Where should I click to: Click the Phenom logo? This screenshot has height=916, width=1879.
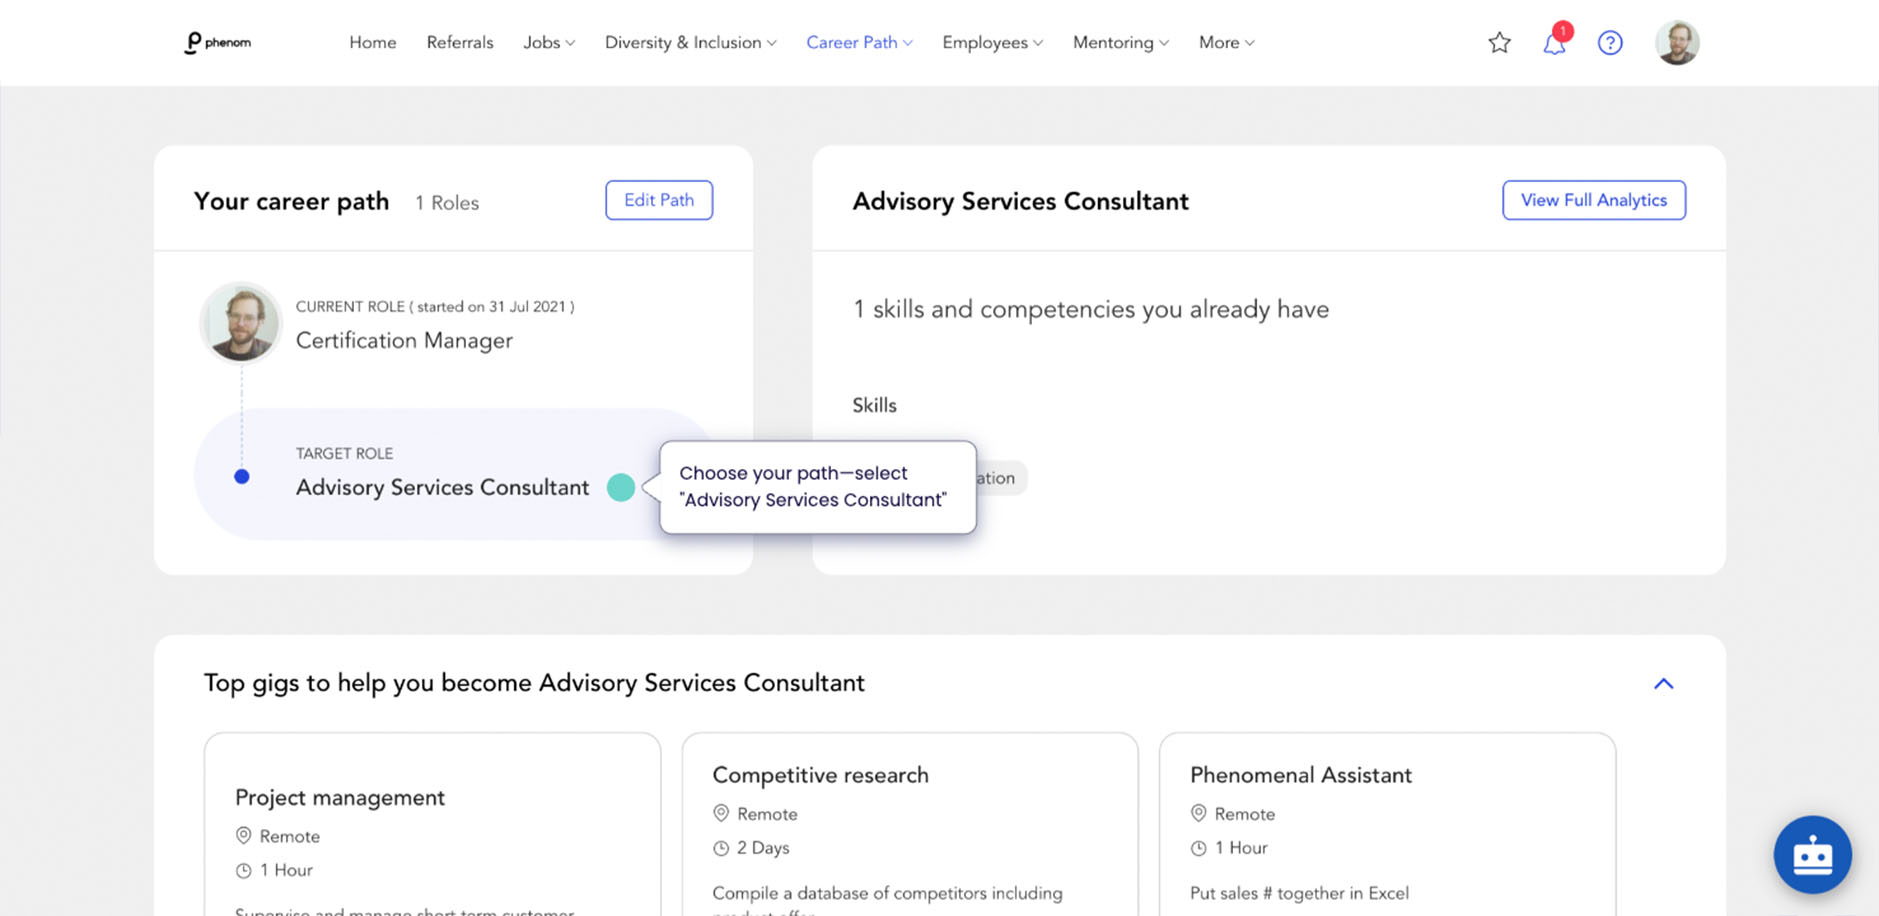point(218,42)
